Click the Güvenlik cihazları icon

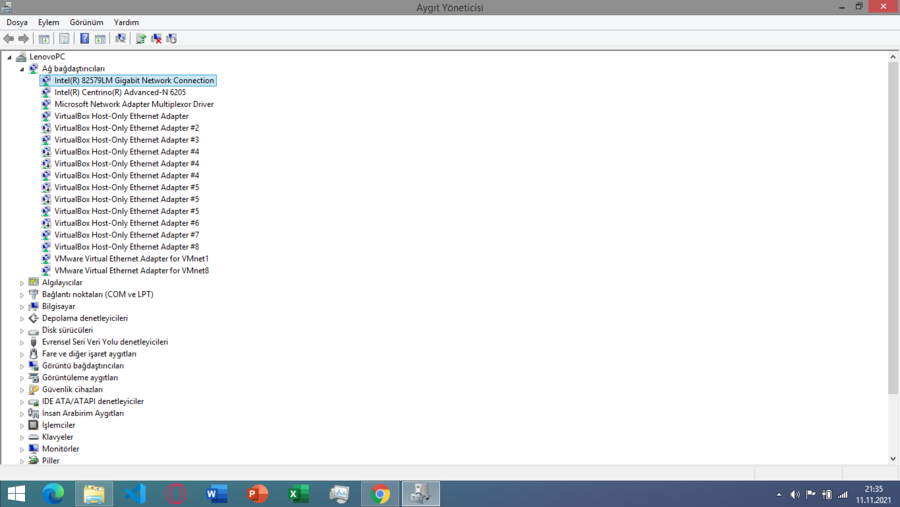(33, 389)
